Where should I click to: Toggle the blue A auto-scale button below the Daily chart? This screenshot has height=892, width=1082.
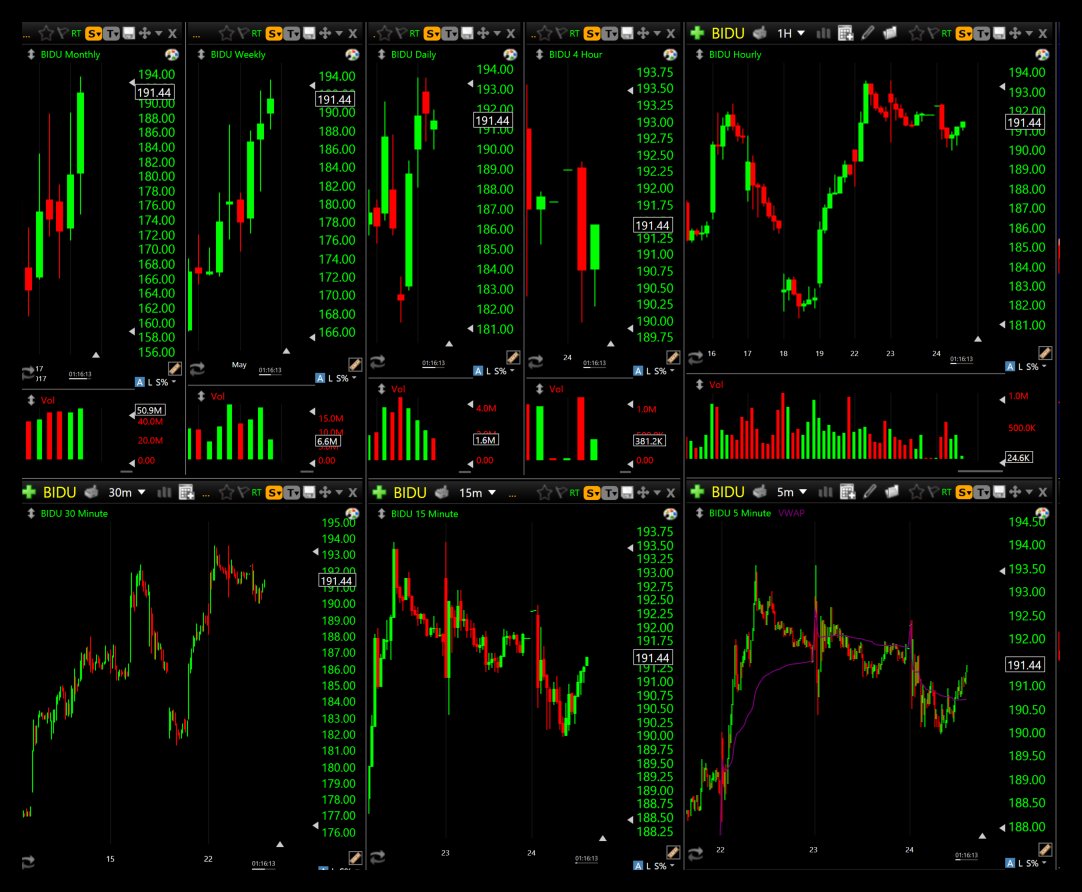coord(478,371)
